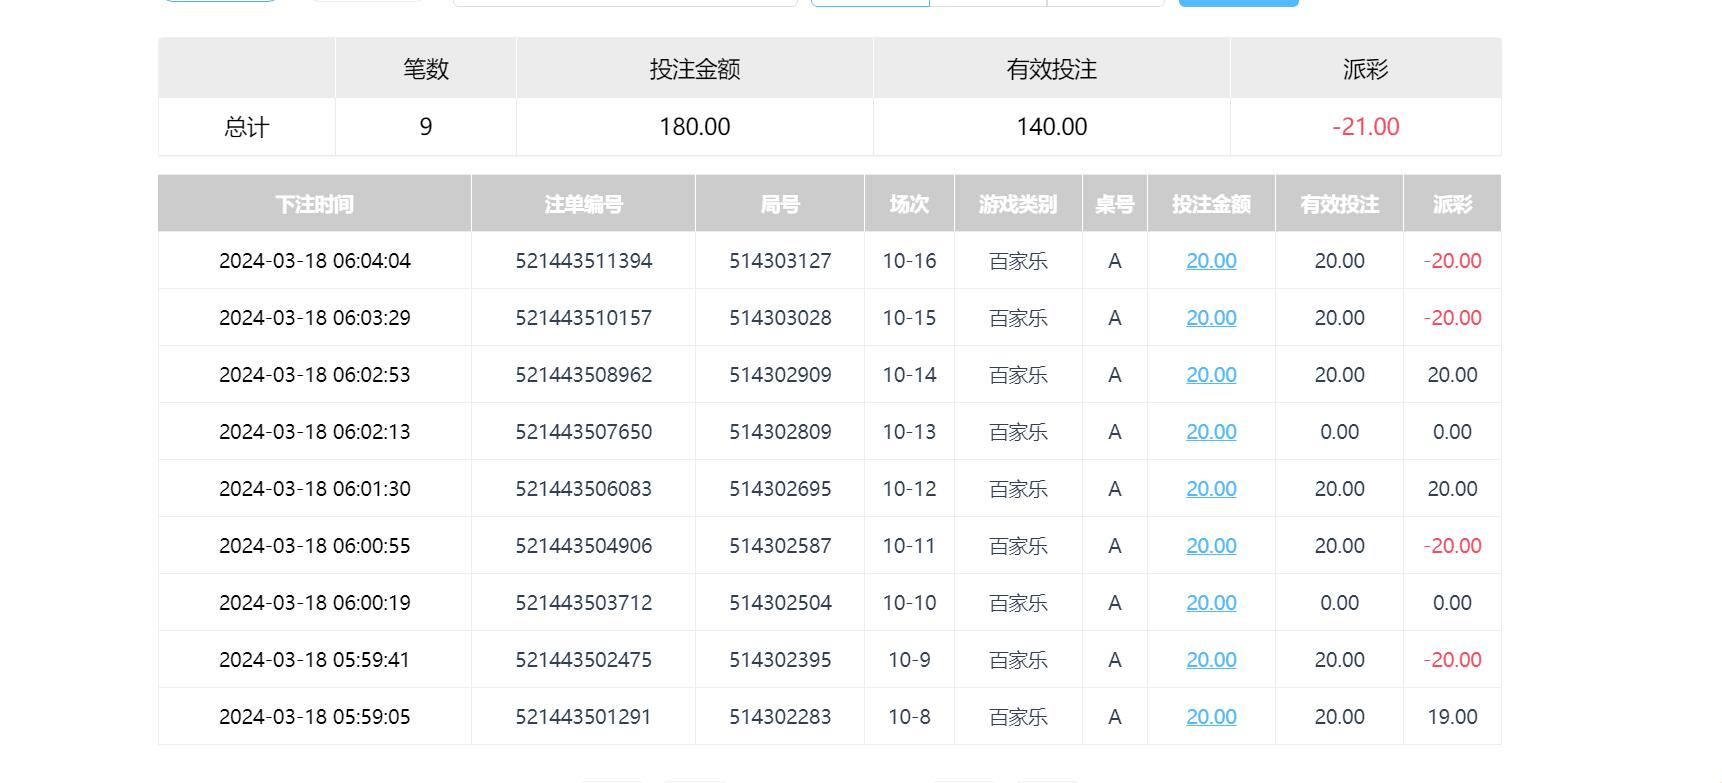
Task: Click the 20.00 link at 06:00:55
Action: (1211, 546)
